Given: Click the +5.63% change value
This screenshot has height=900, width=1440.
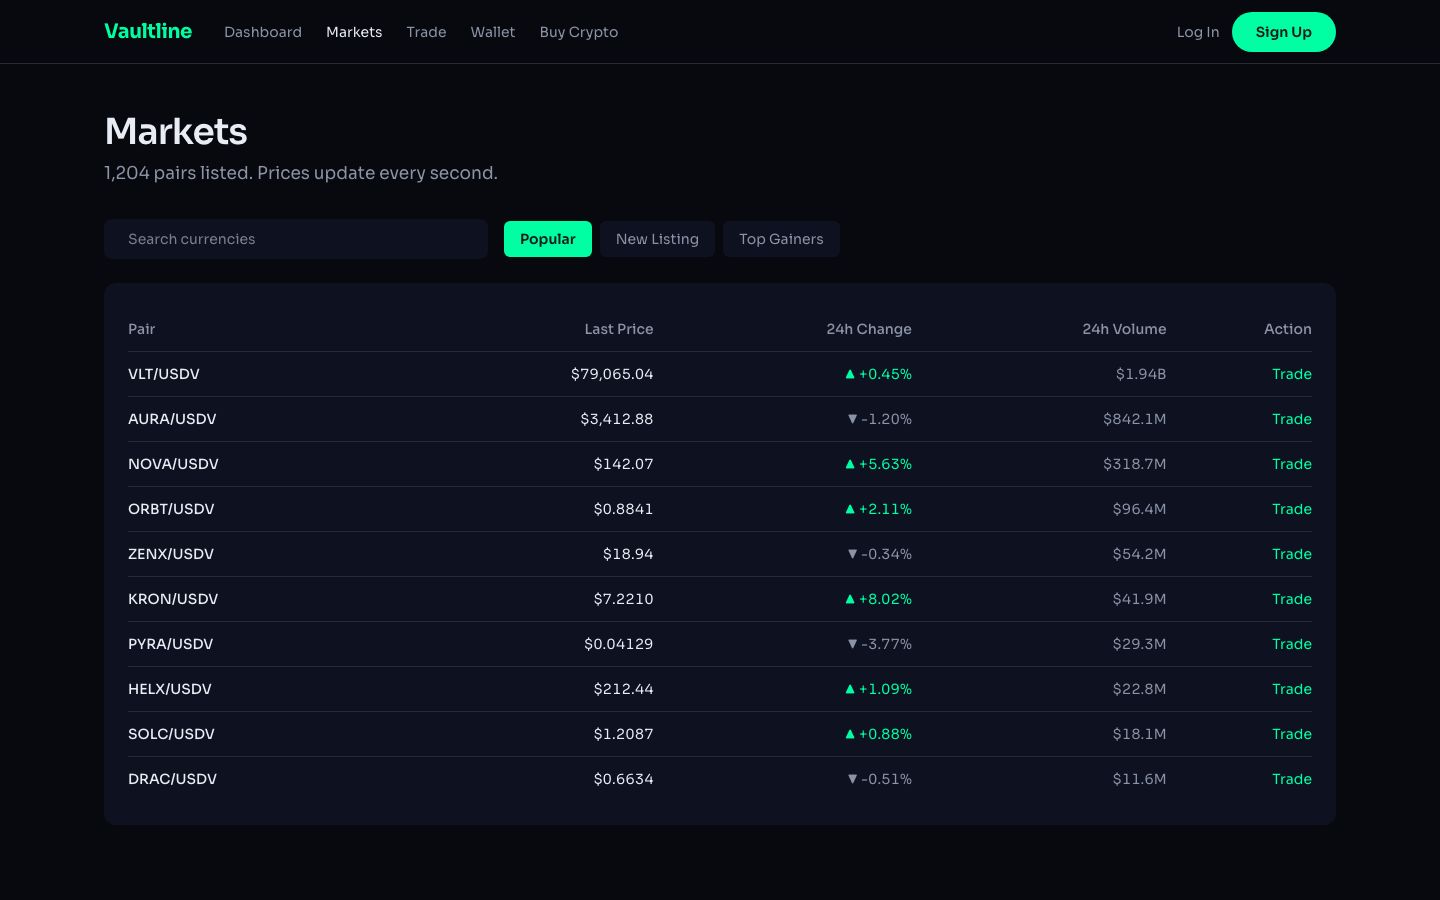Looking at the screenshot, I should pyautogui.click(x=878, y=464).
